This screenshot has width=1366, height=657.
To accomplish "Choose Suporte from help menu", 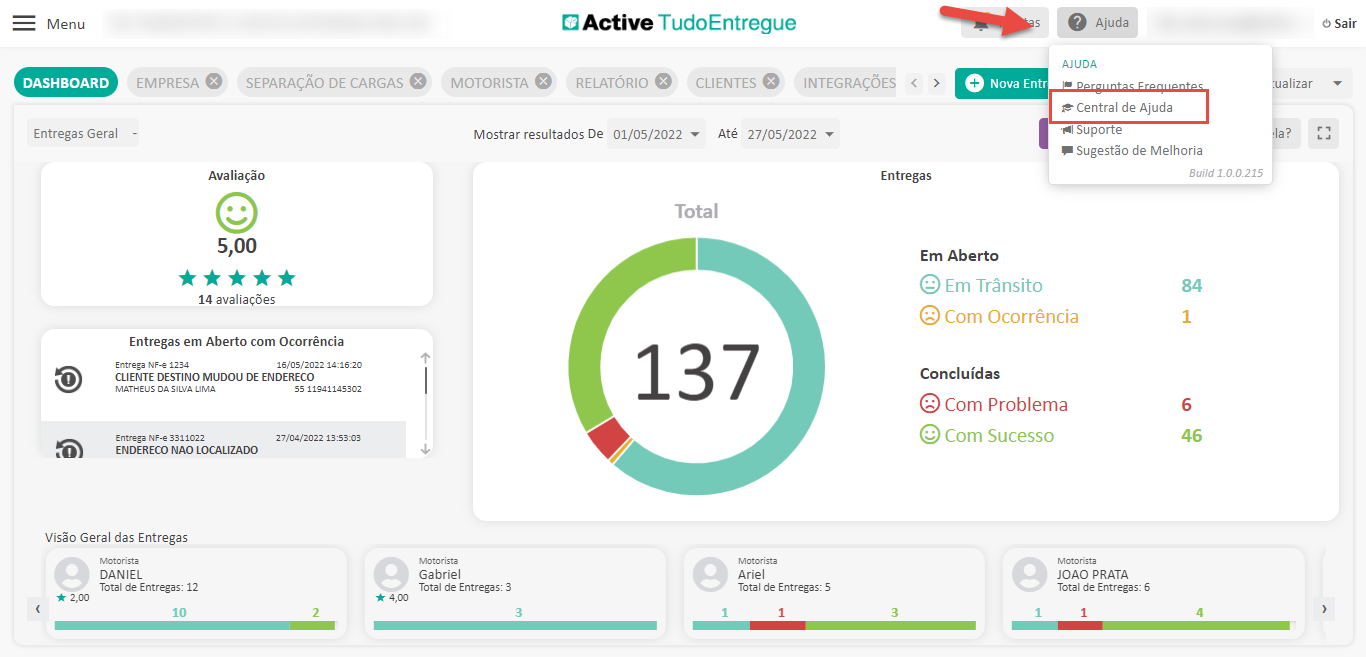I will click(1098, 129).
